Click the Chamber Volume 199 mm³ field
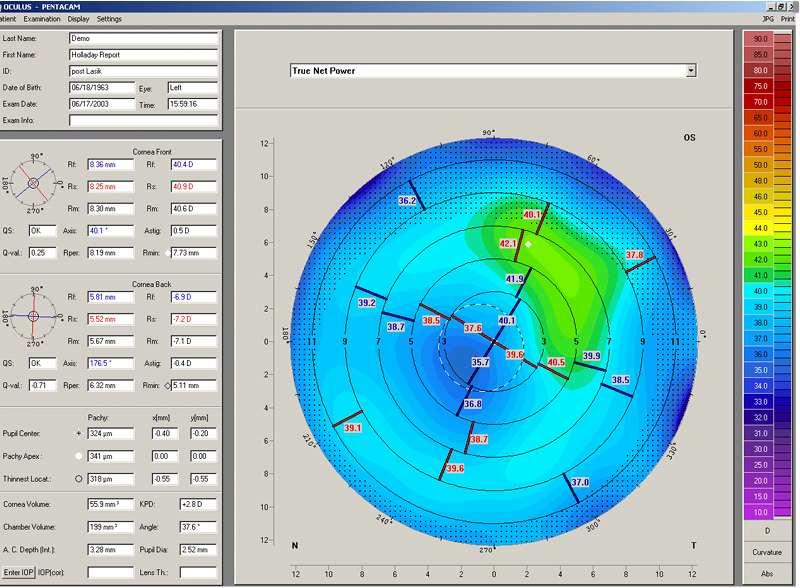This screenshot has height=588, width=800. click(110, 527)
